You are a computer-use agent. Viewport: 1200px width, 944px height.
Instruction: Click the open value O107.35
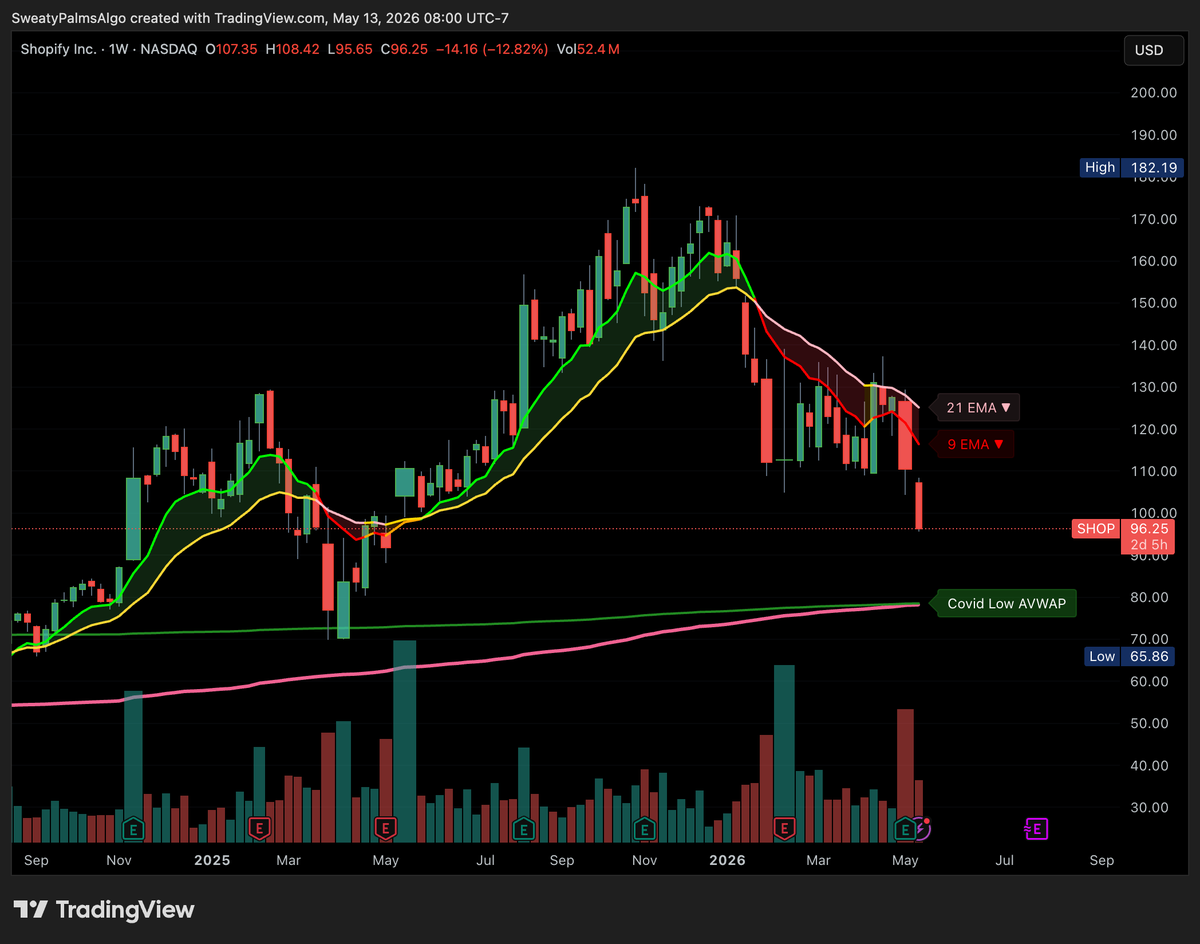click(x=231, y=49)
